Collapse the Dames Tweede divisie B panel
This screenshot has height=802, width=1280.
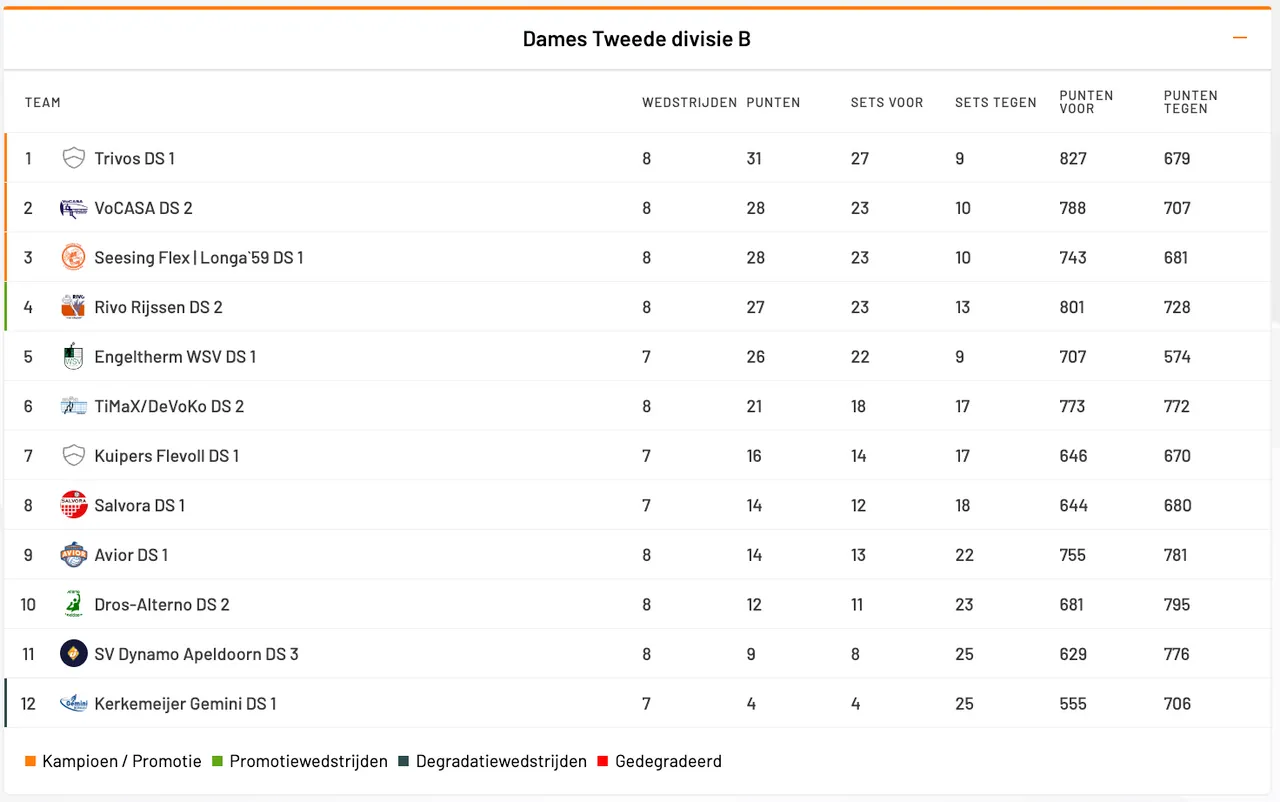1240,38
